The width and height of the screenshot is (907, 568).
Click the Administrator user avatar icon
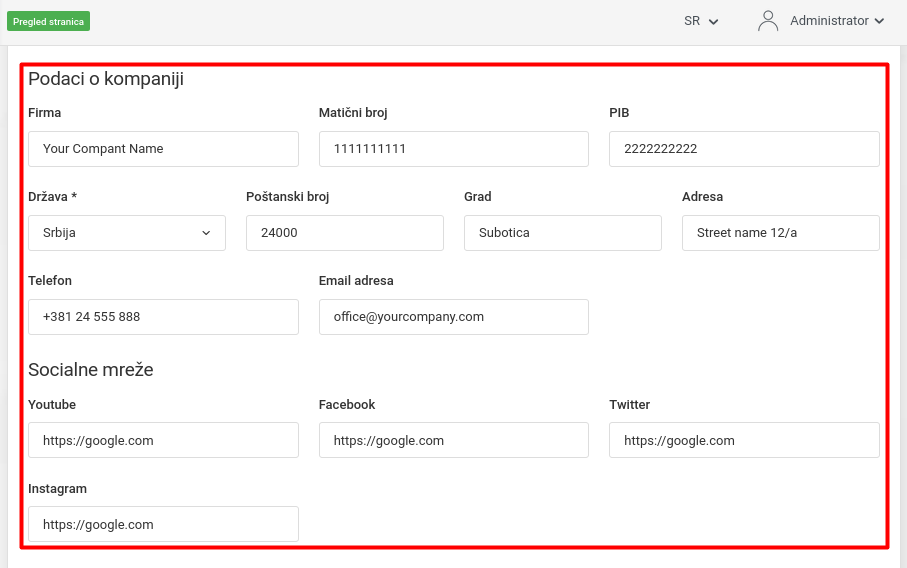[x=768, y=21]
